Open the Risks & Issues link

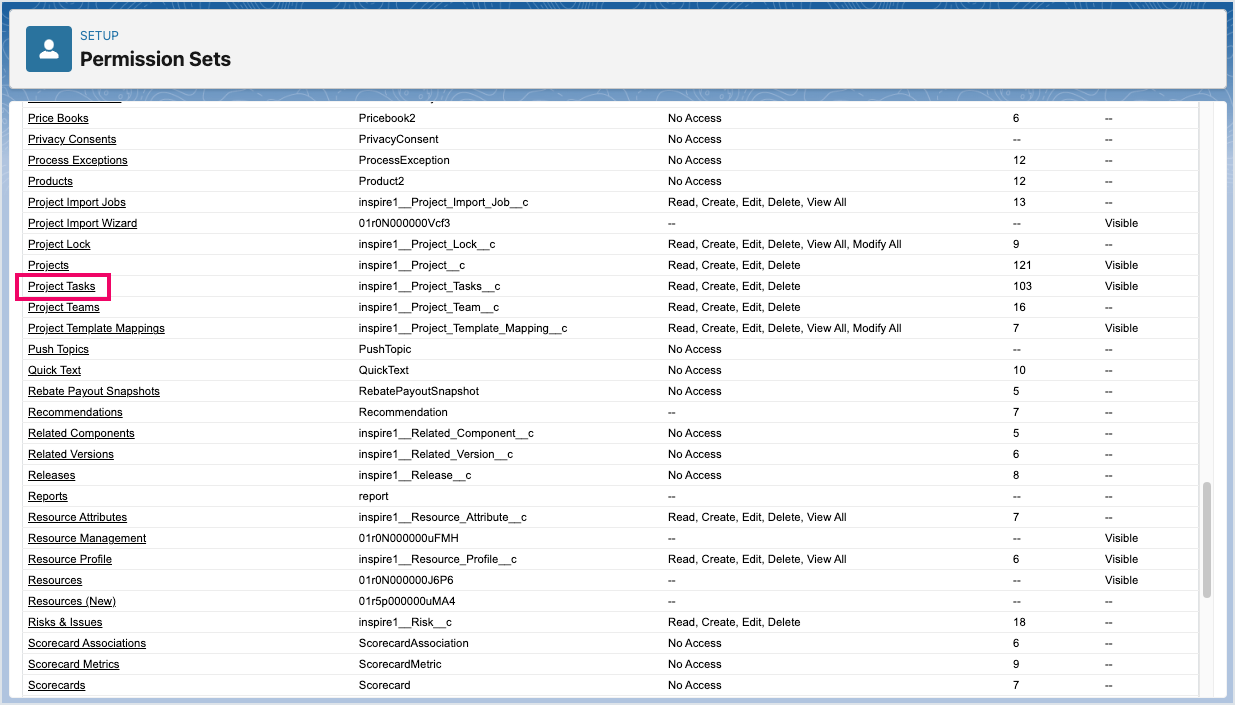[65, 623]
